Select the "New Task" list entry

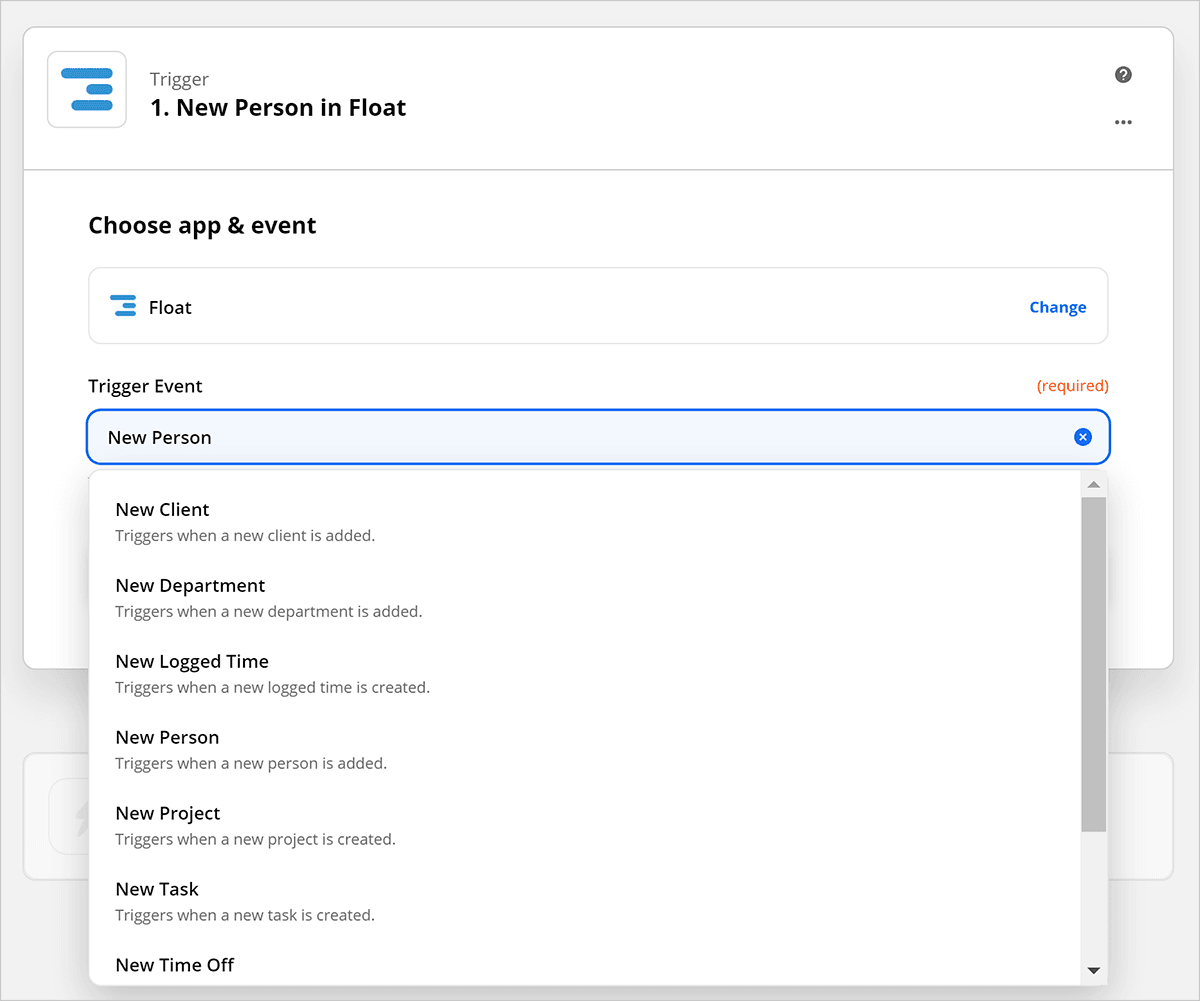pos(157,889)
